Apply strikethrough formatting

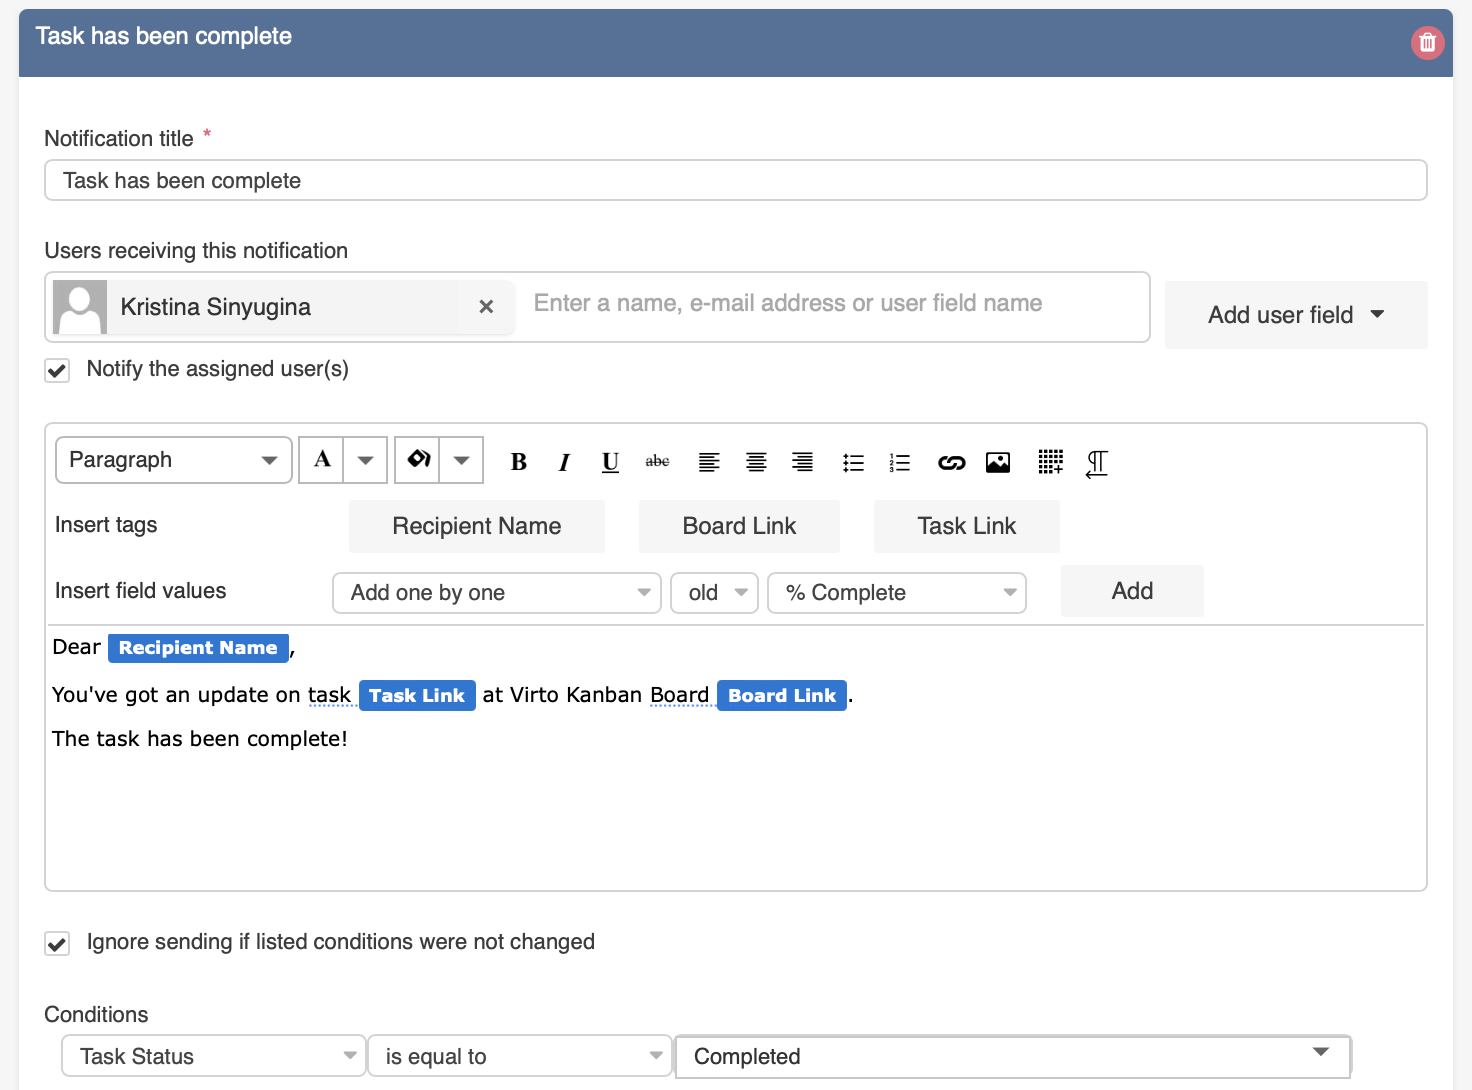[657, 461]
